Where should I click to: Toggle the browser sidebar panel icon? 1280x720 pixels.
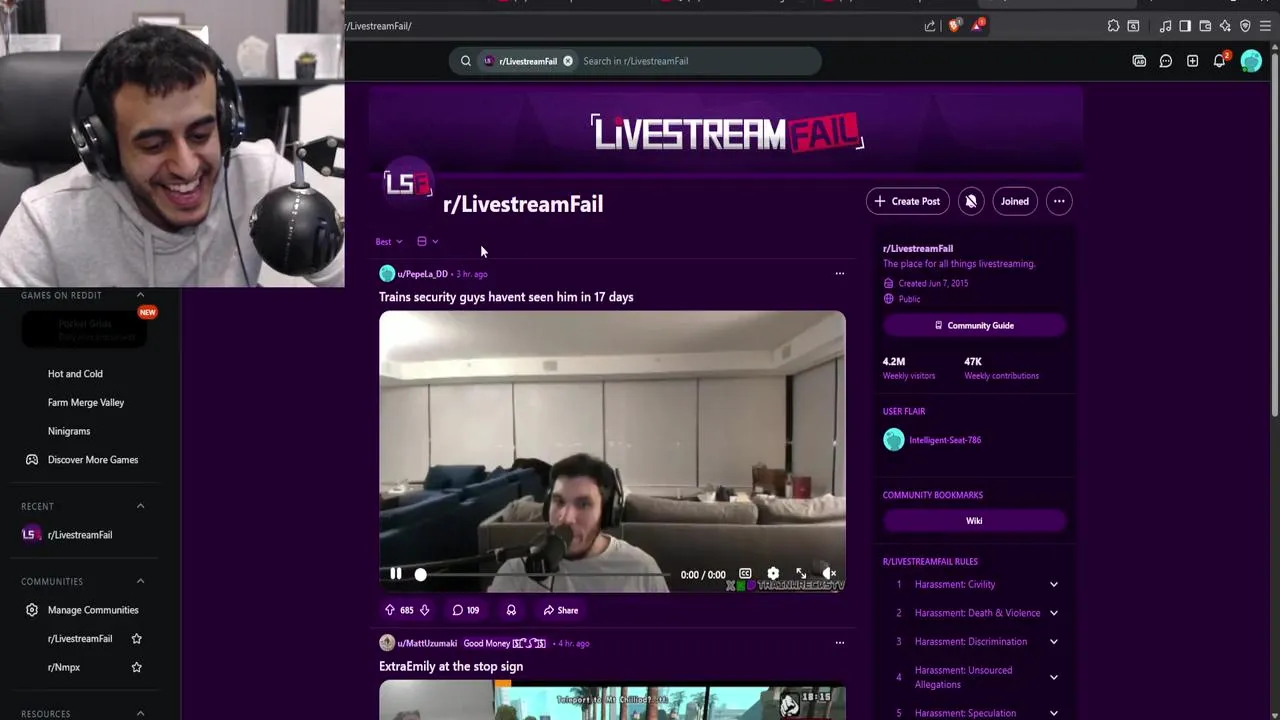coord(1185,26)
